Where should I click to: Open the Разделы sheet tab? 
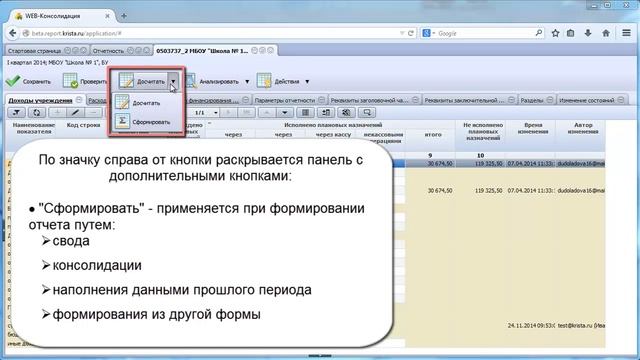[x=532, y=100]
